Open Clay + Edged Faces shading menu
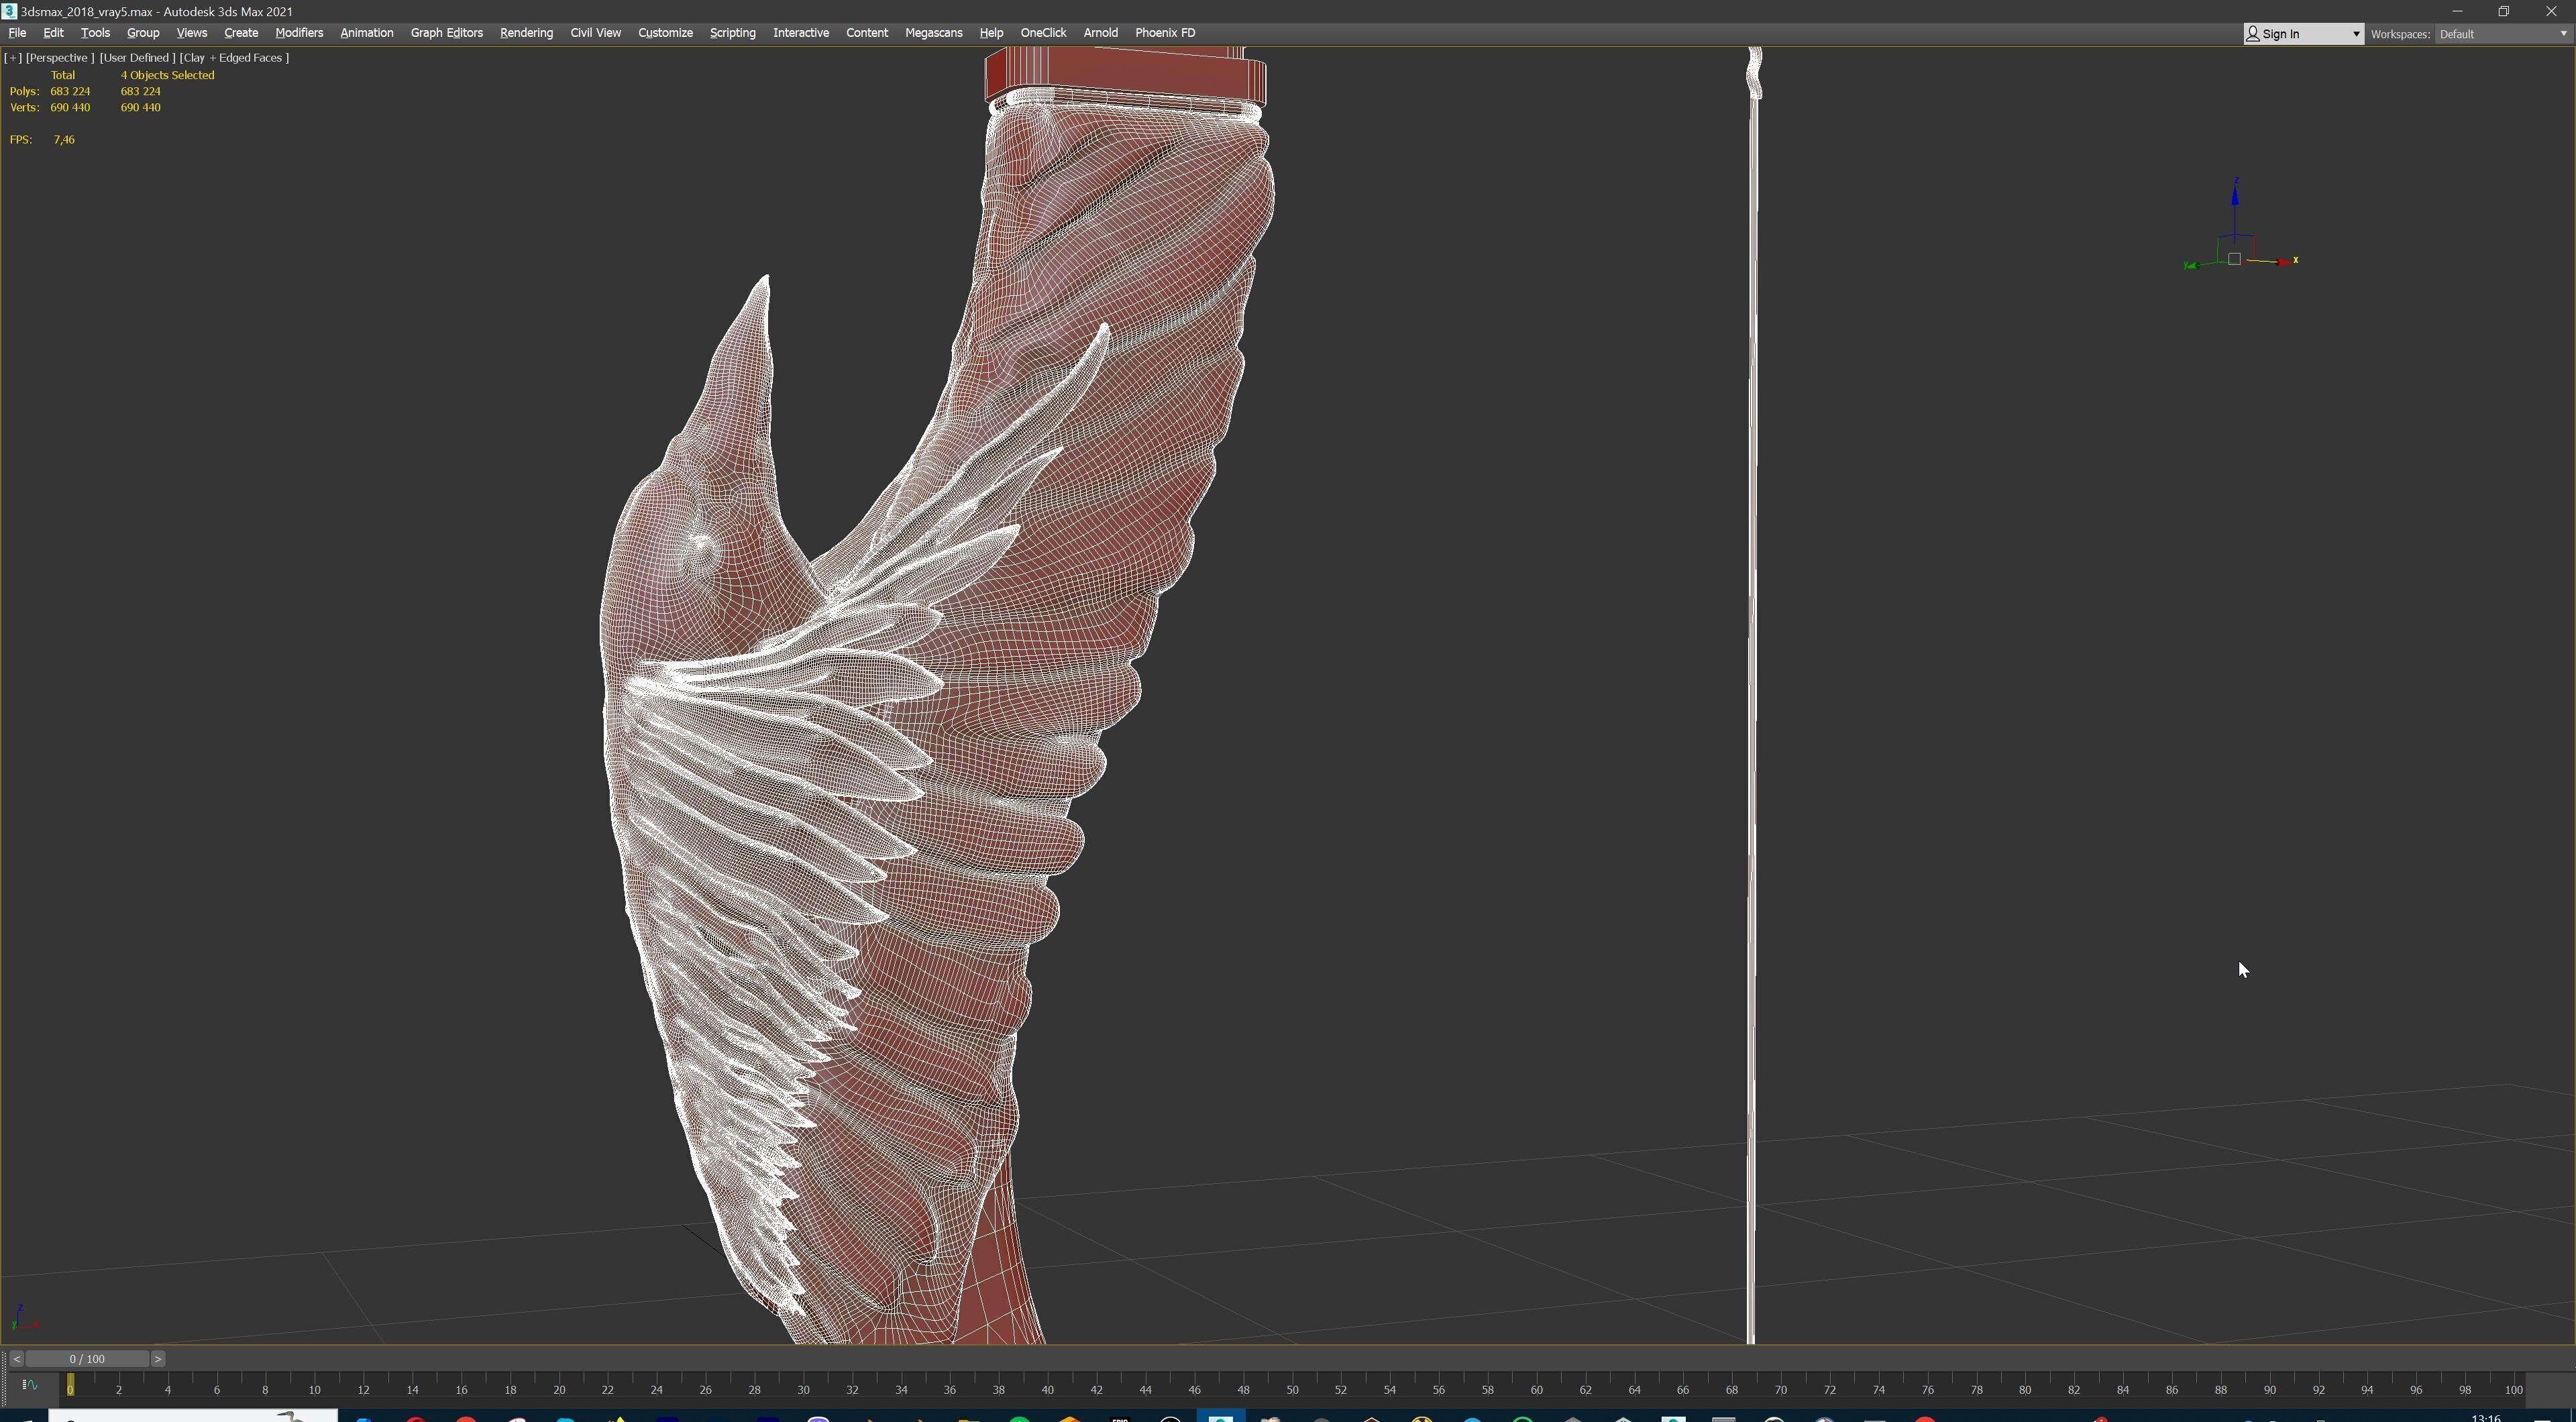Image resolution: width=2576 pixels, height=1422 pixels. pos(234,58)
